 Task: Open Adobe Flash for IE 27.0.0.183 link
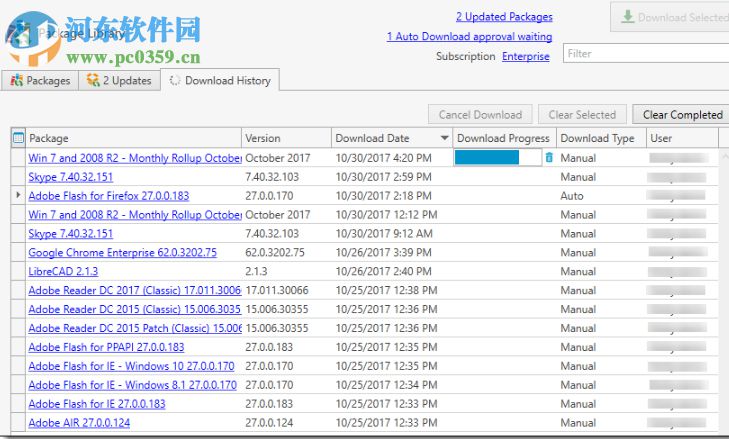point(97,404)
